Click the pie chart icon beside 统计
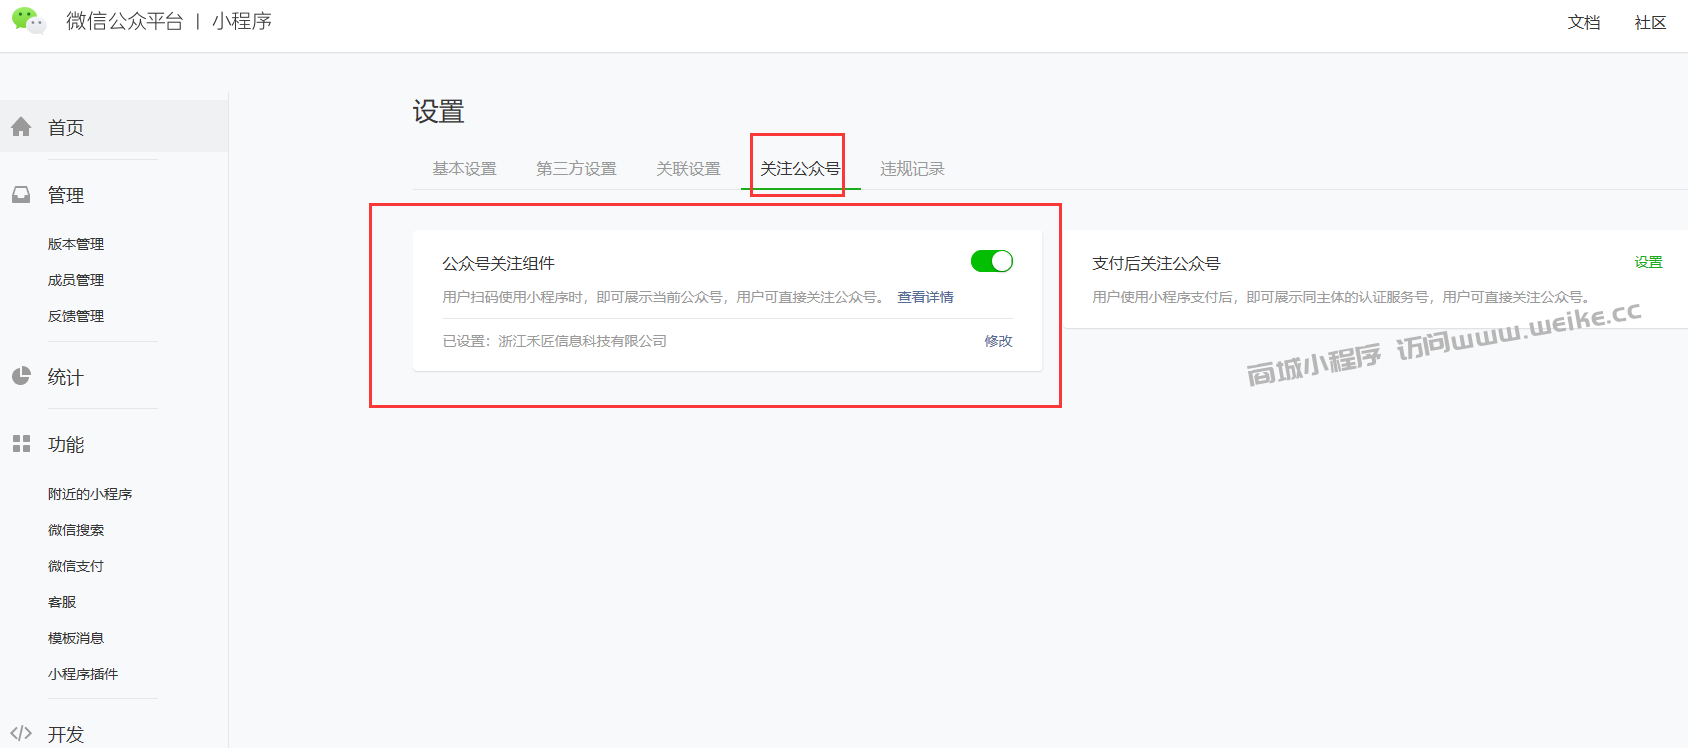The image size is (1688, 748). (21, 376)
